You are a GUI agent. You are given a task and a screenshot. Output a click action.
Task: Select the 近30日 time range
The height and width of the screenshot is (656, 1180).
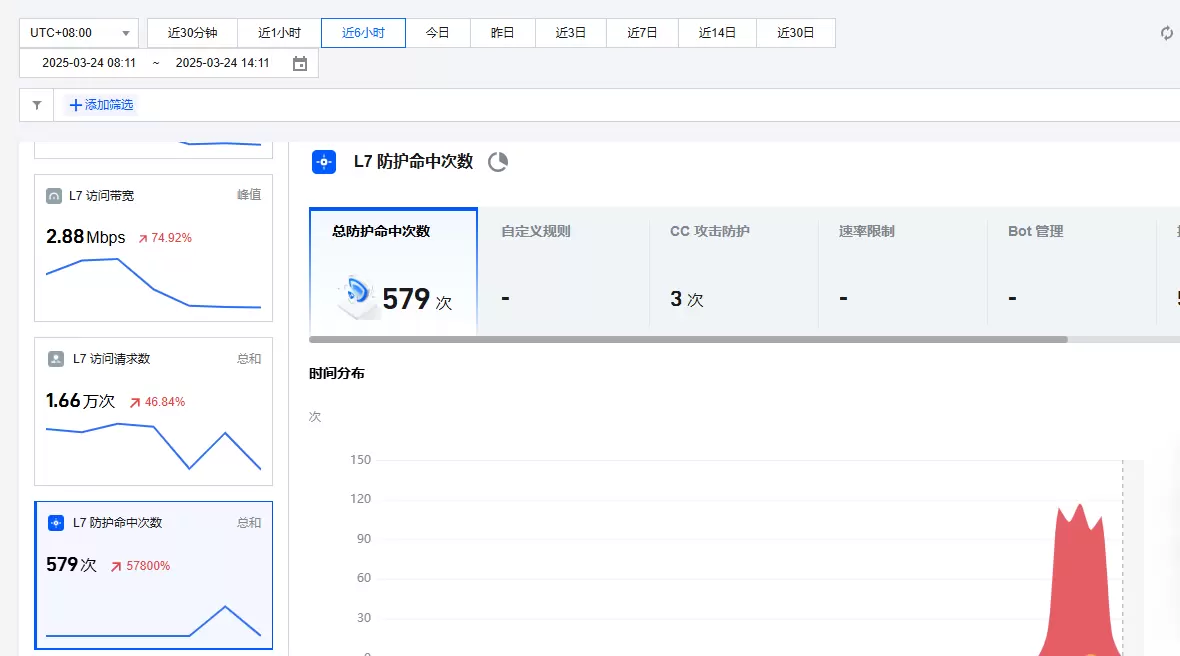point(795,33)
